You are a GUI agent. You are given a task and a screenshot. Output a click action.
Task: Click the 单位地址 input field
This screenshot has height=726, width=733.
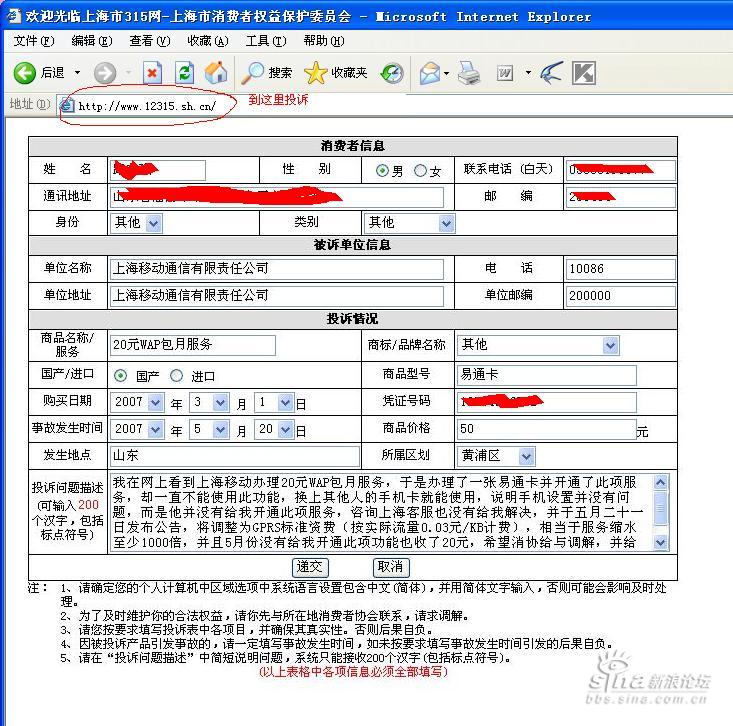(x=276, y=296)
